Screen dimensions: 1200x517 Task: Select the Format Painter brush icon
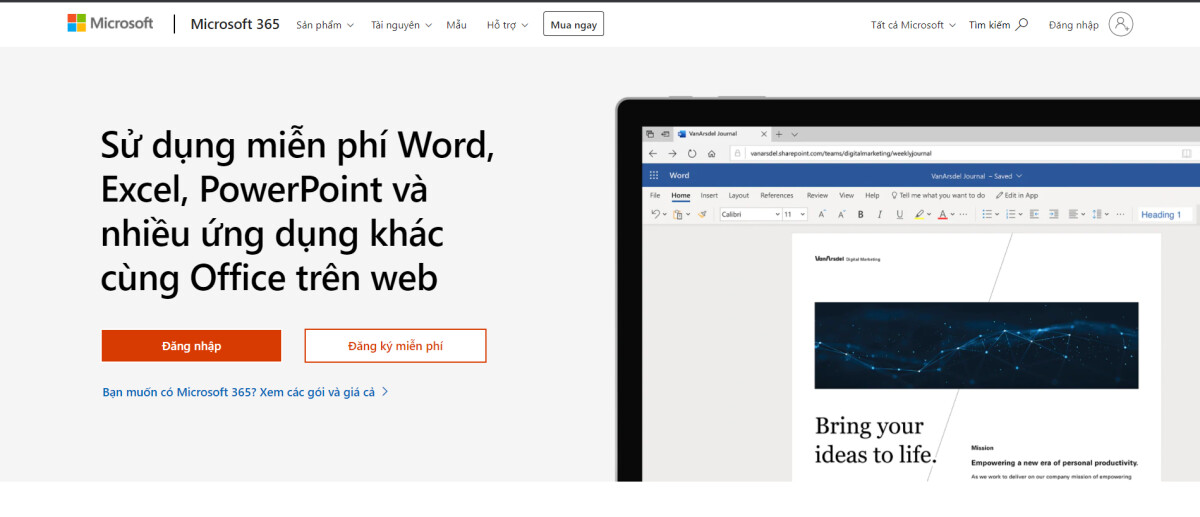[702, 214]
